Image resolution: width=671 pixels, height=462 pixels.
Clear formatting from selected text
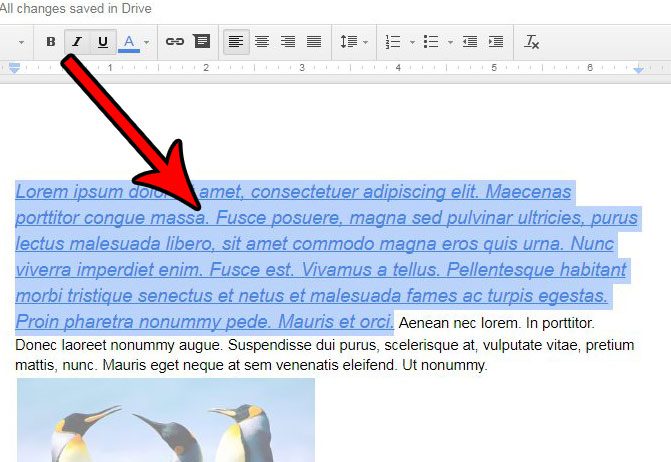coord(532,42)
